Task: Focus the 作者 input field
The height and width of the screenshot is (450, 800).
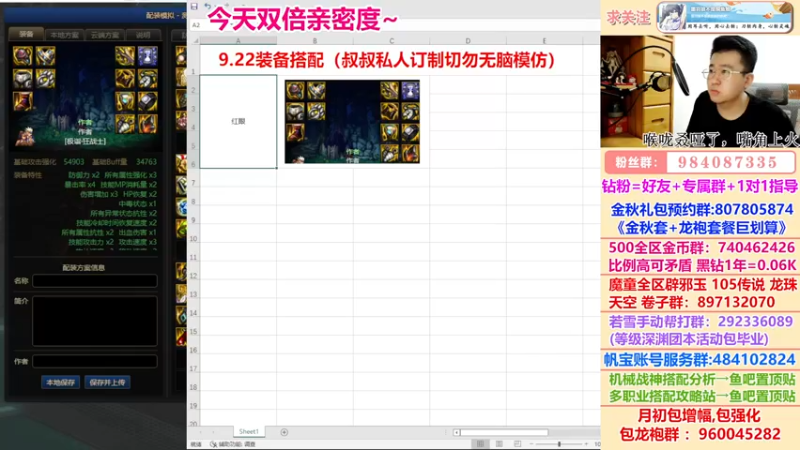Action: tap(95, 361)
